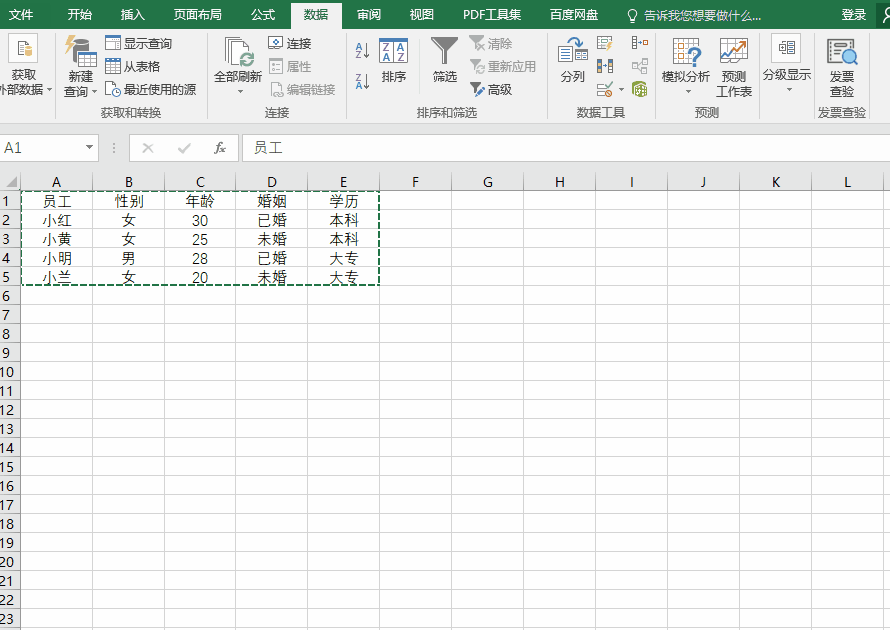Click the Relationships icon
Viewport: 890px width, 630px height.
pos(640,66)
